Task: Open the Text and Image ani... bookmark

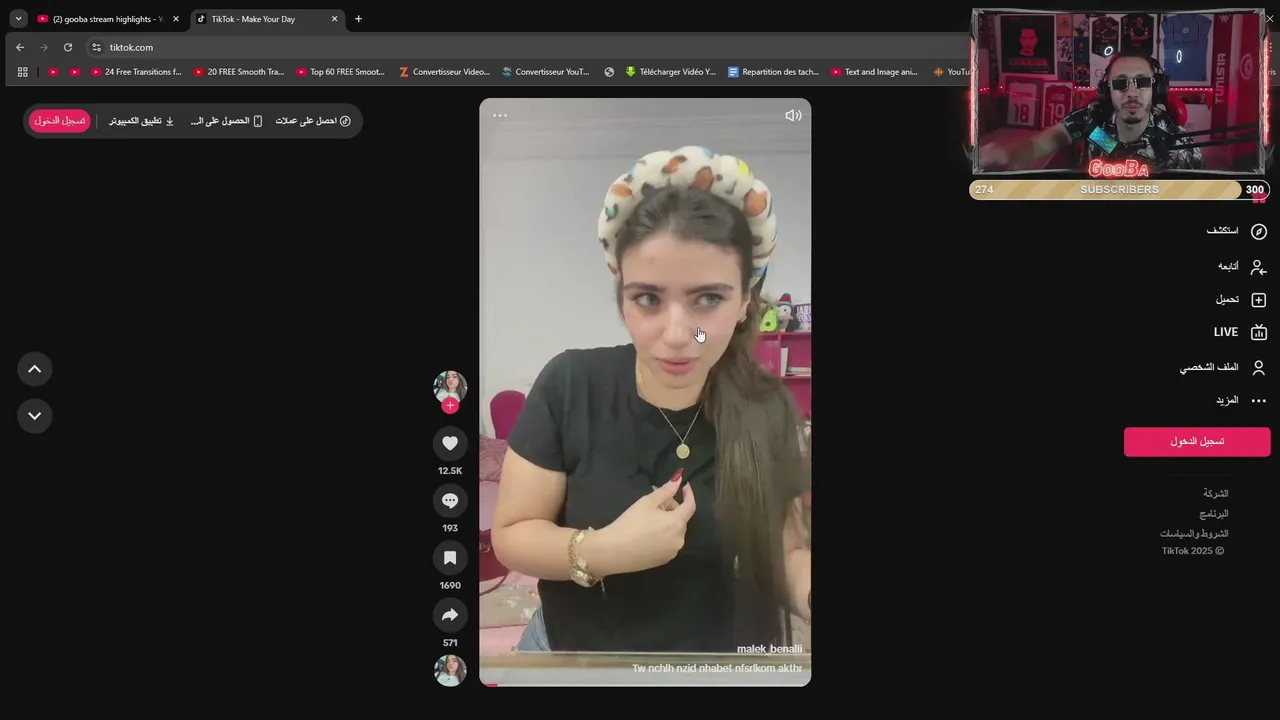Action: 874,72
